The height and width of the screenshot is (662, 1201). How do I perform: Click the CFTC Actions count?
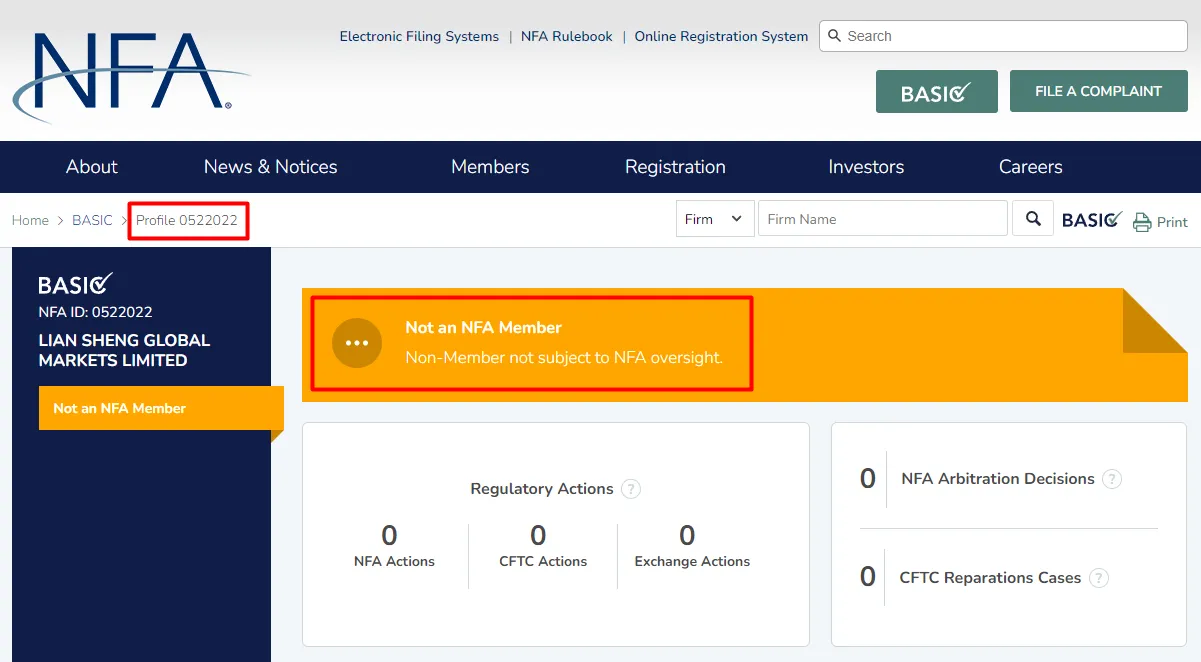[x=538, y=536]
